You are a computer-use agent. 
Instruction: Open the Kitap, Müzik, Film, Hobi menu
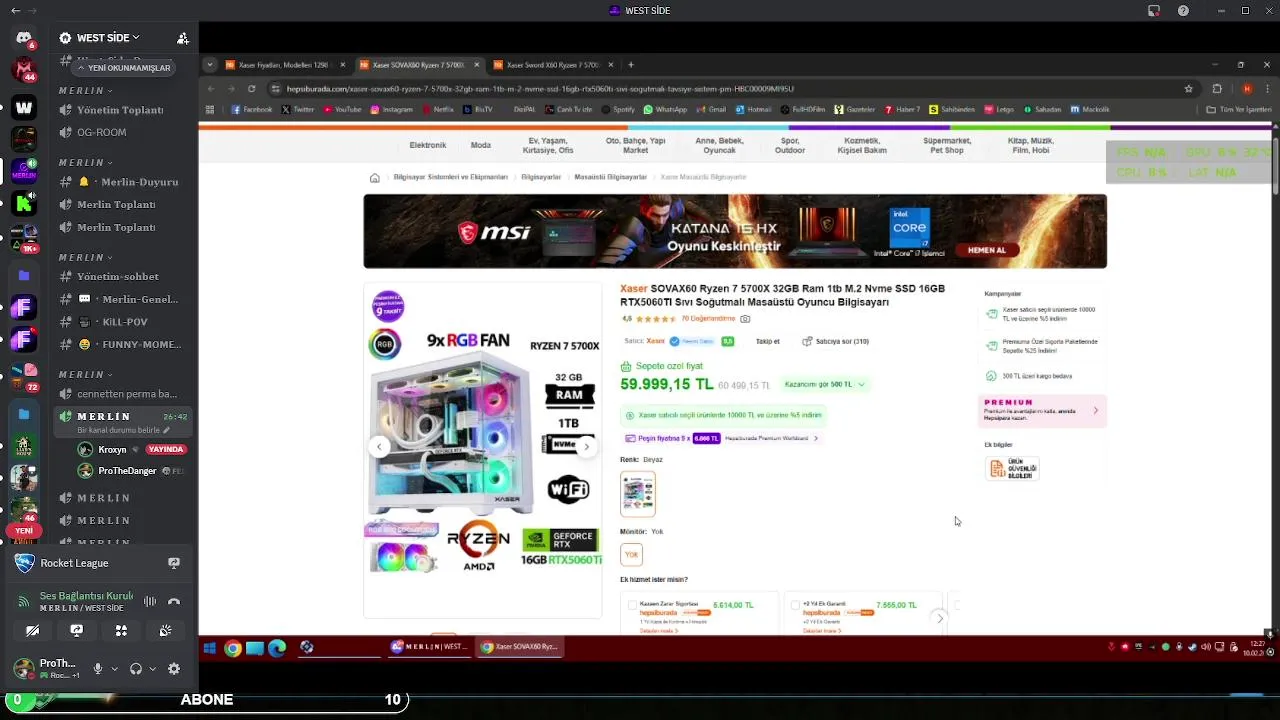(x=1031, y=146)
